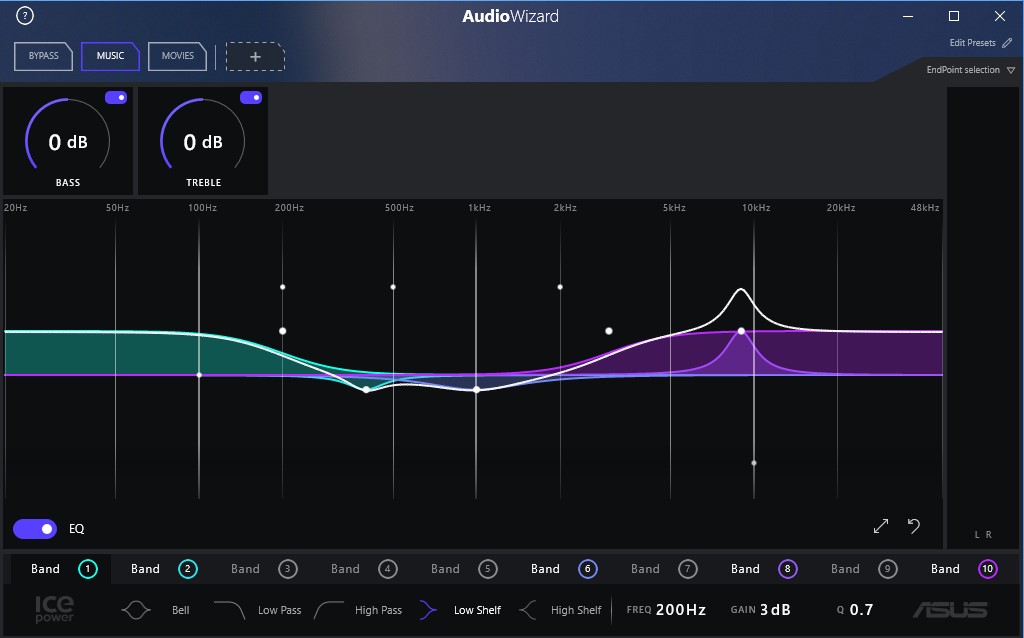The image size is (1024, 638).
Task: Click the Band 2 circle number icon
Action: coord(187,569)
